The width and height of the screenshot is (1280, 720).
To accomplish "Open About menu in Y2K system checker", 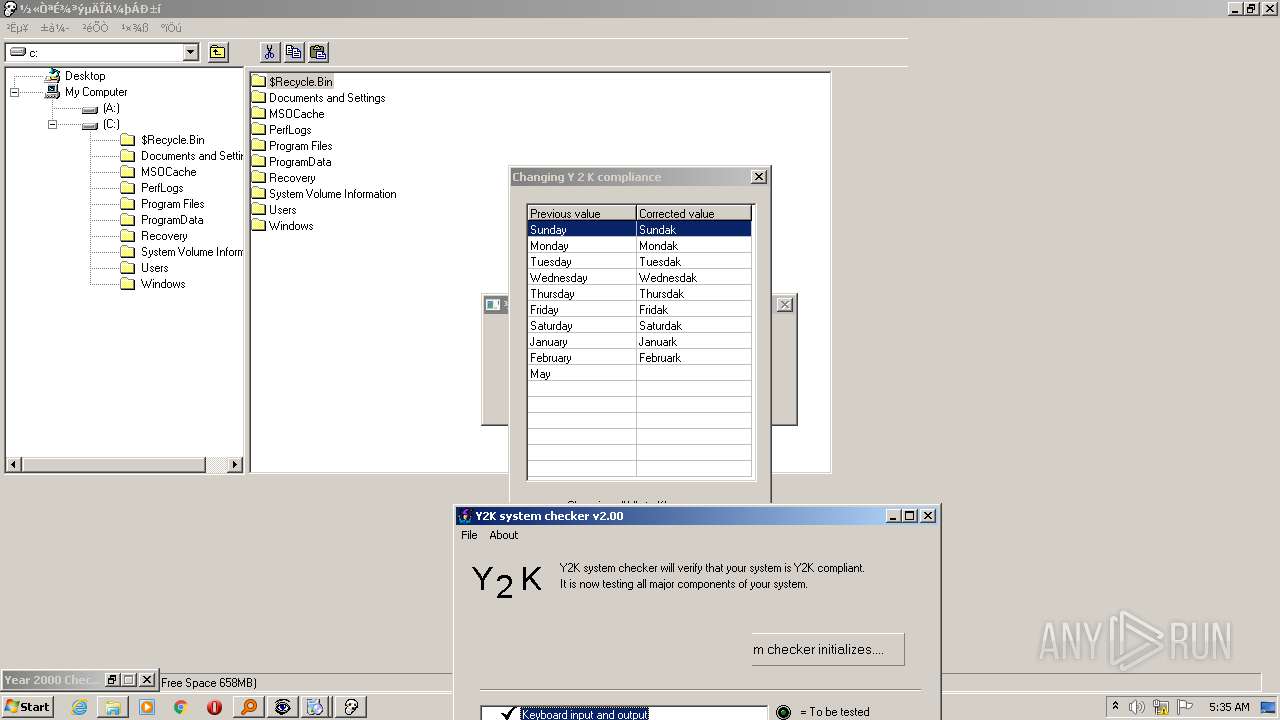I will (x=503, y=535).
